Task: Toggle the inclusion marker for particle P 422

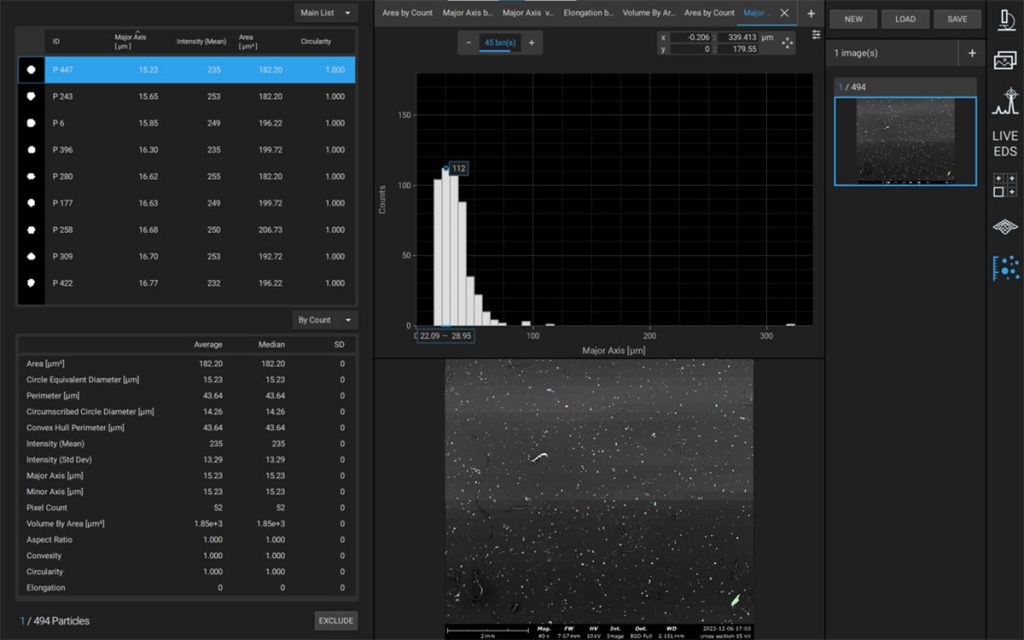Action: pos(29,283)
